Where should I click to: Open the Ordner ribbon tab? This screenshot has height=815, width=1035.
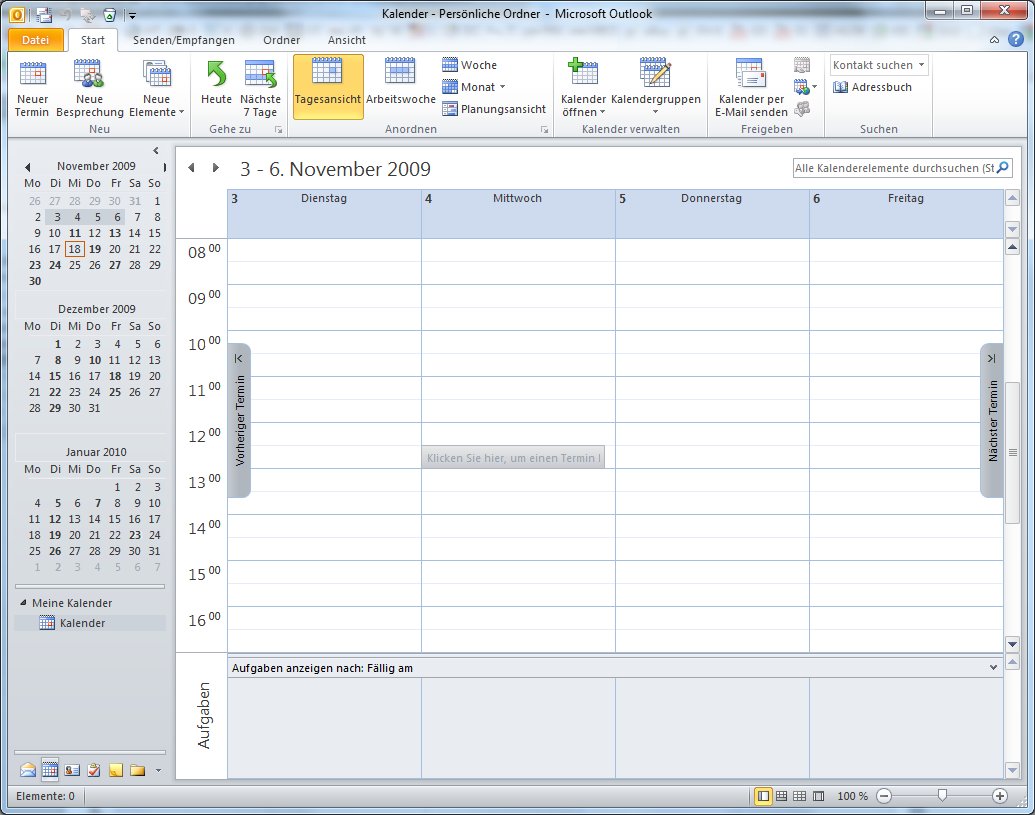pos(281,40)
